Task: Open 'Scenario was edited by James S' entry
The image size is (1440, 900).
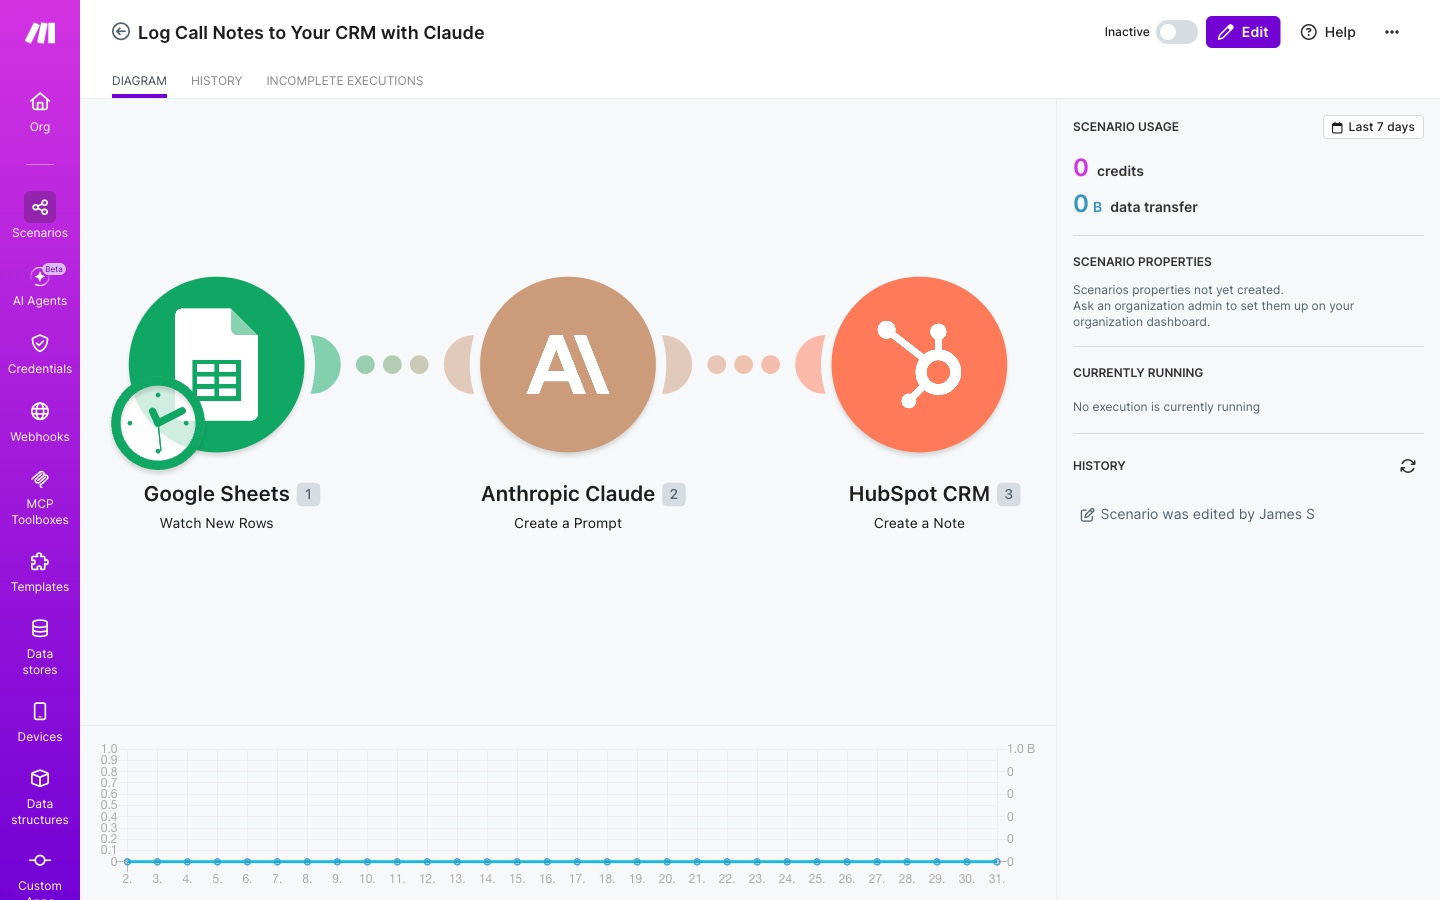Action: point(1198,514)
